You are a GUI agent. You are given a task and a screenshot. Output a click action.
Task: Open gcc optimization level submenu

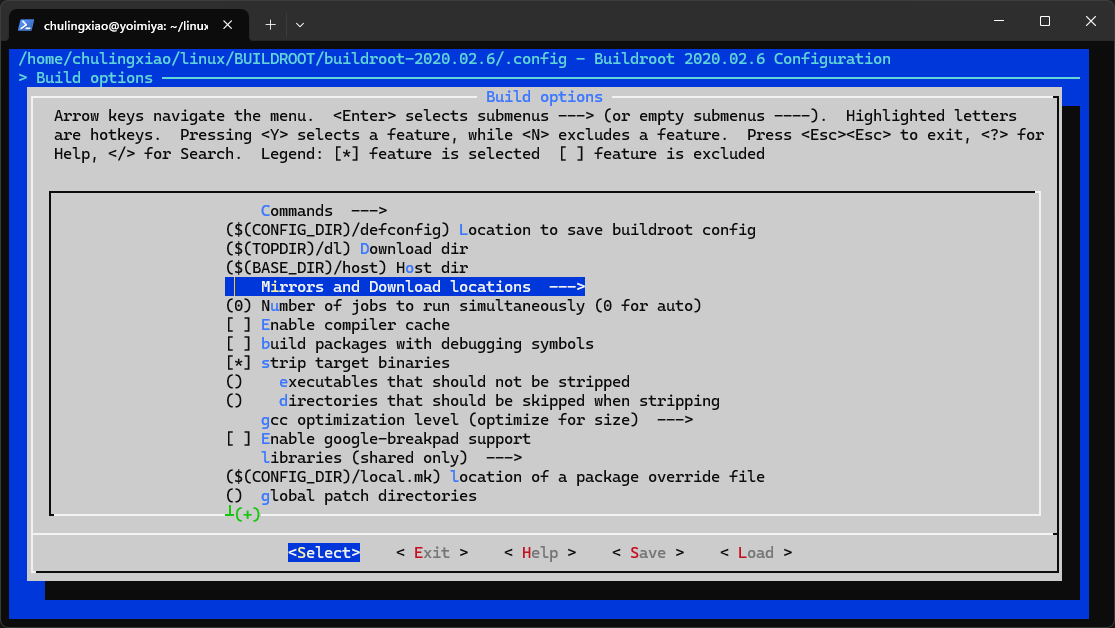pos(476,420)
